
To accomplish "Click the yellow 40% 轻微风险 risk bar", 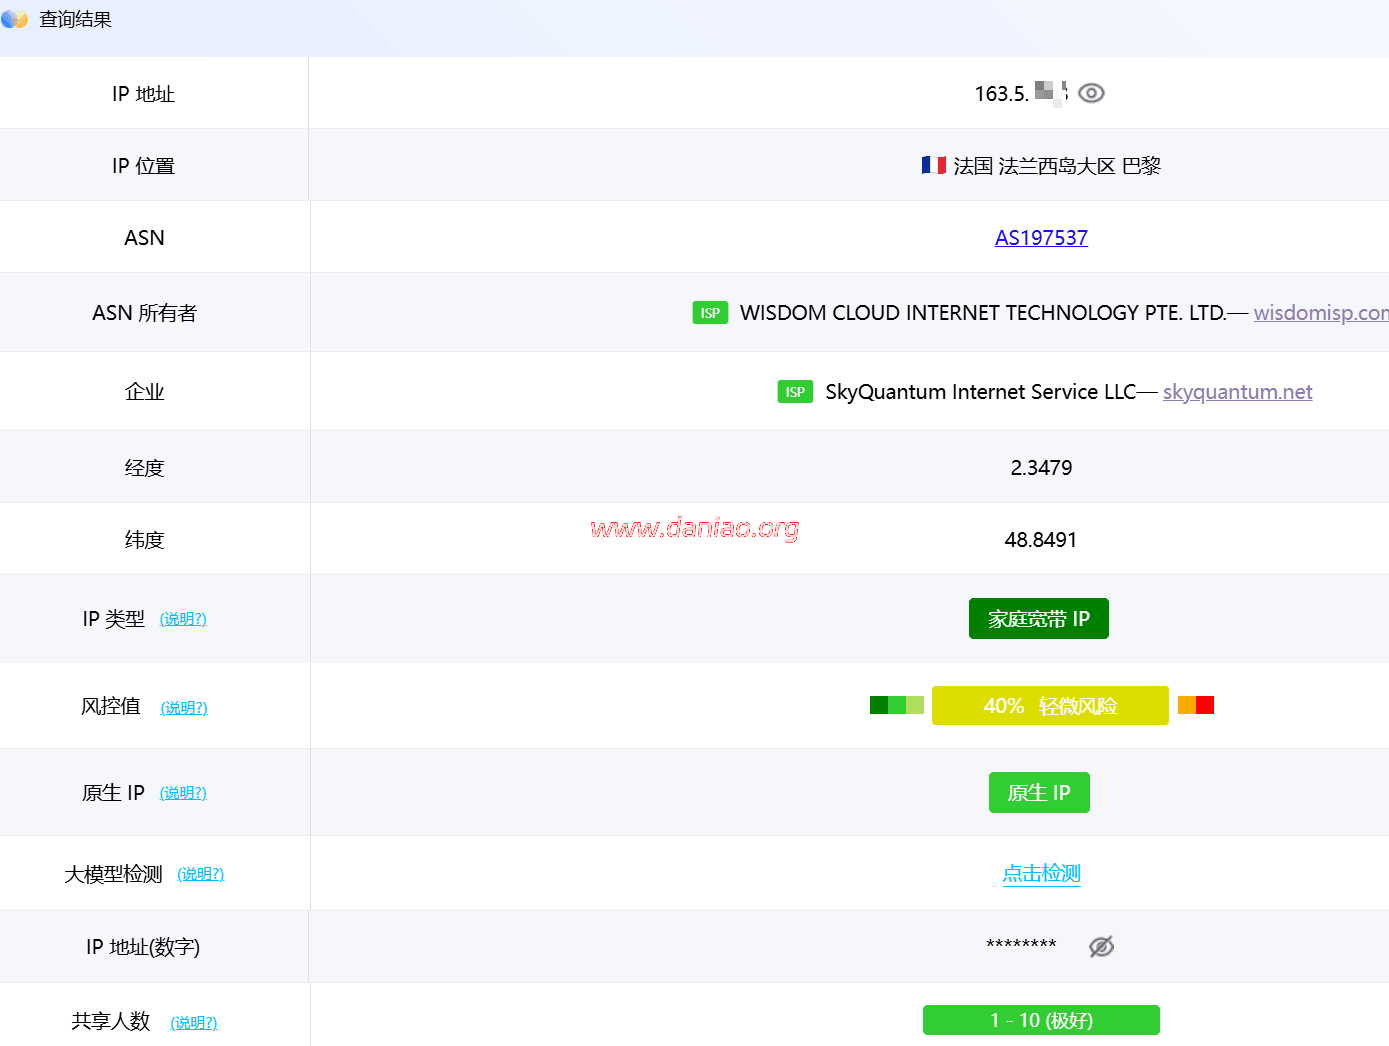I will coord(1049,706).
